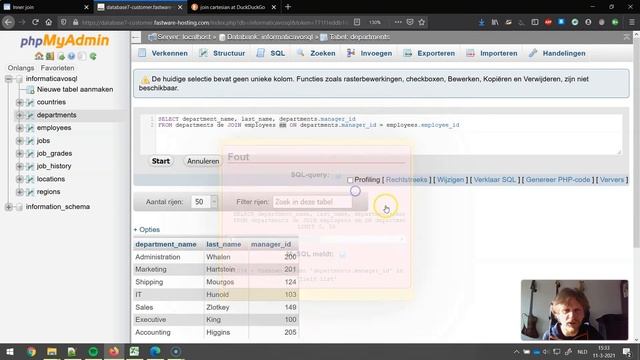Image resolution: width=640 pixels, height=360 pixels.
Task: Click Ververs link
Action: (612, 180)
